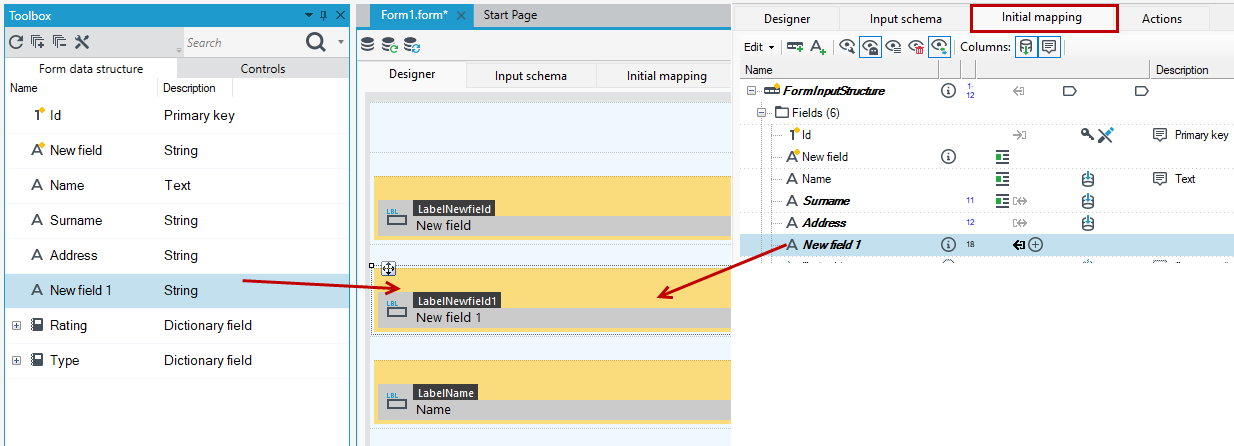Switch to the Form data structure tab
The height and width of the screenshot is (446, 1234).
click(x=91, y=69)
